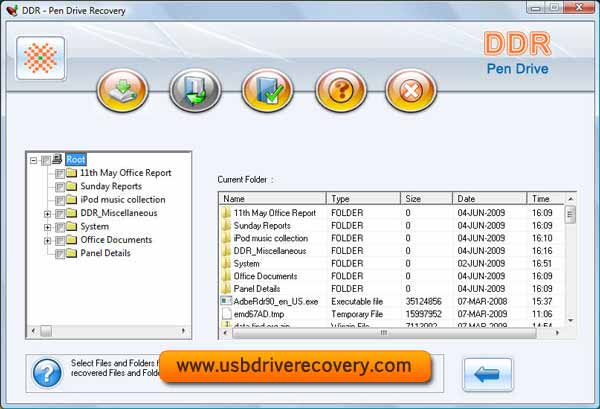Select 11th May Office Report tree label
The width and height of the screenshot is (600, 409).
click(x=126, y=173)
